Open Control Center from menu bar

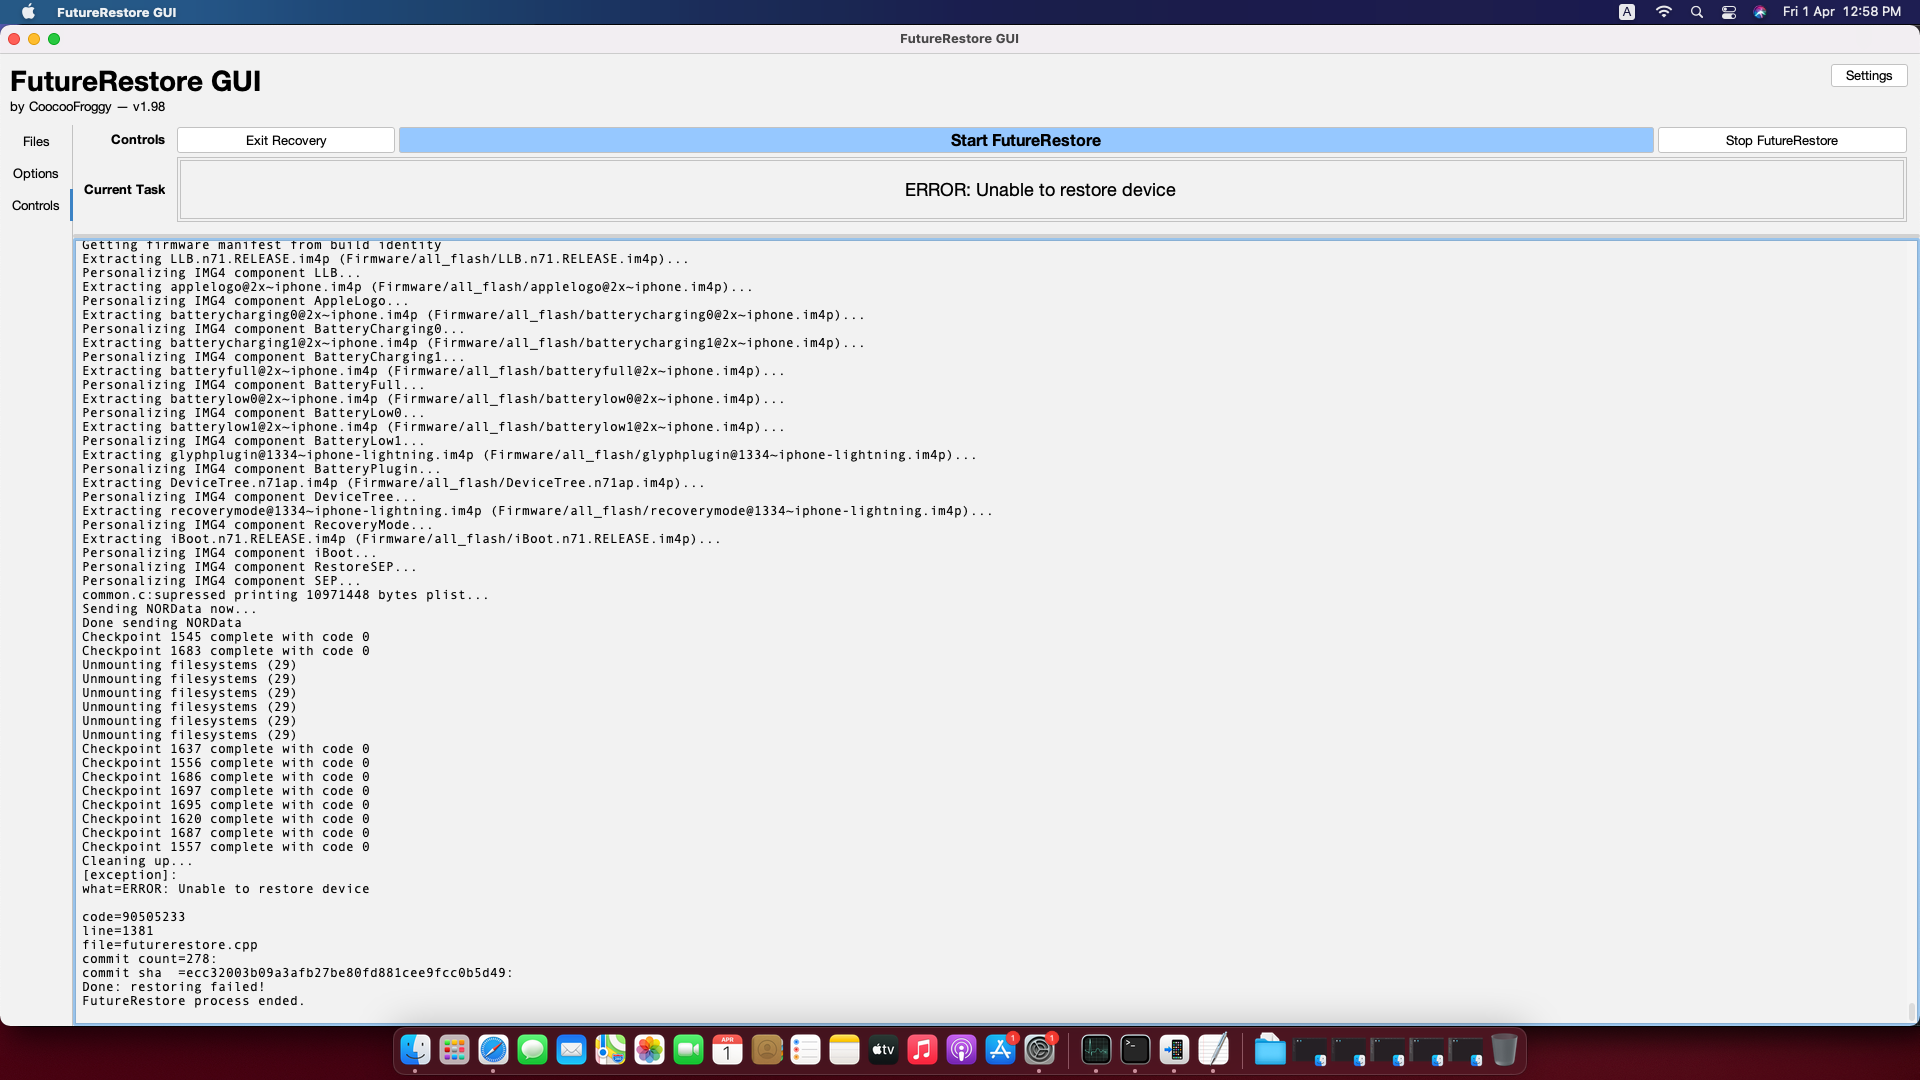(1728, 12)
